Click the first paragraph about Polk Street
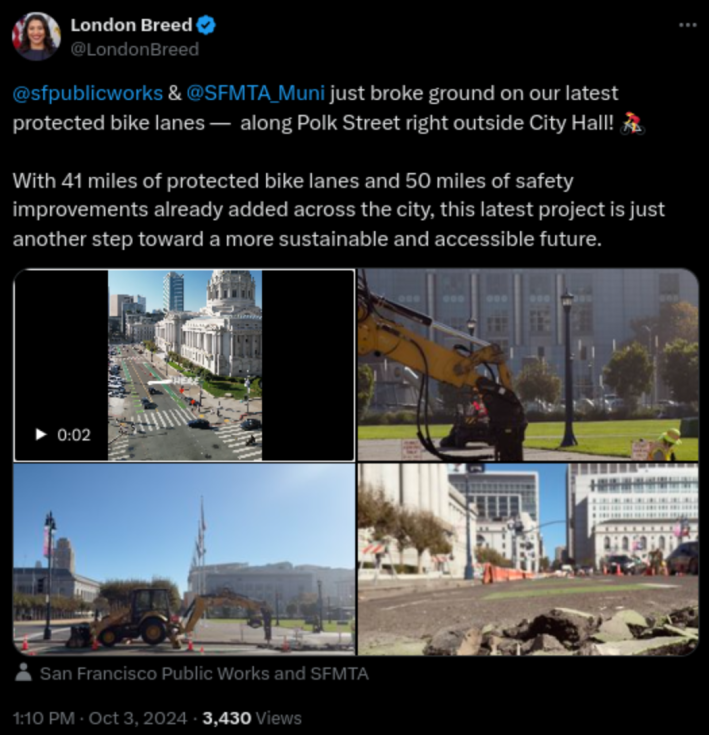The height and width of the screenshot is (735, 709). [x=329, y=108]
